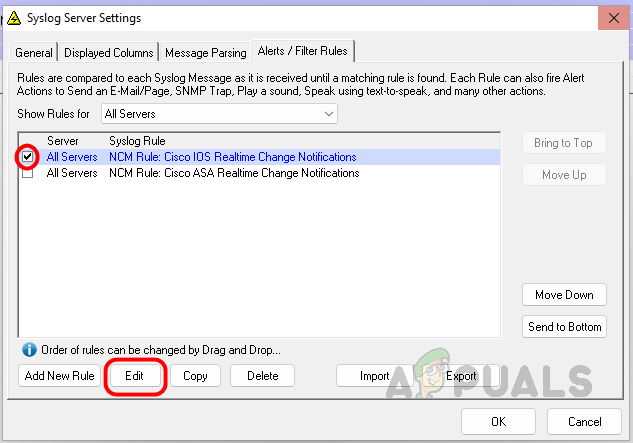
Task: Click the Move Up button
Action: click(564, 174)
